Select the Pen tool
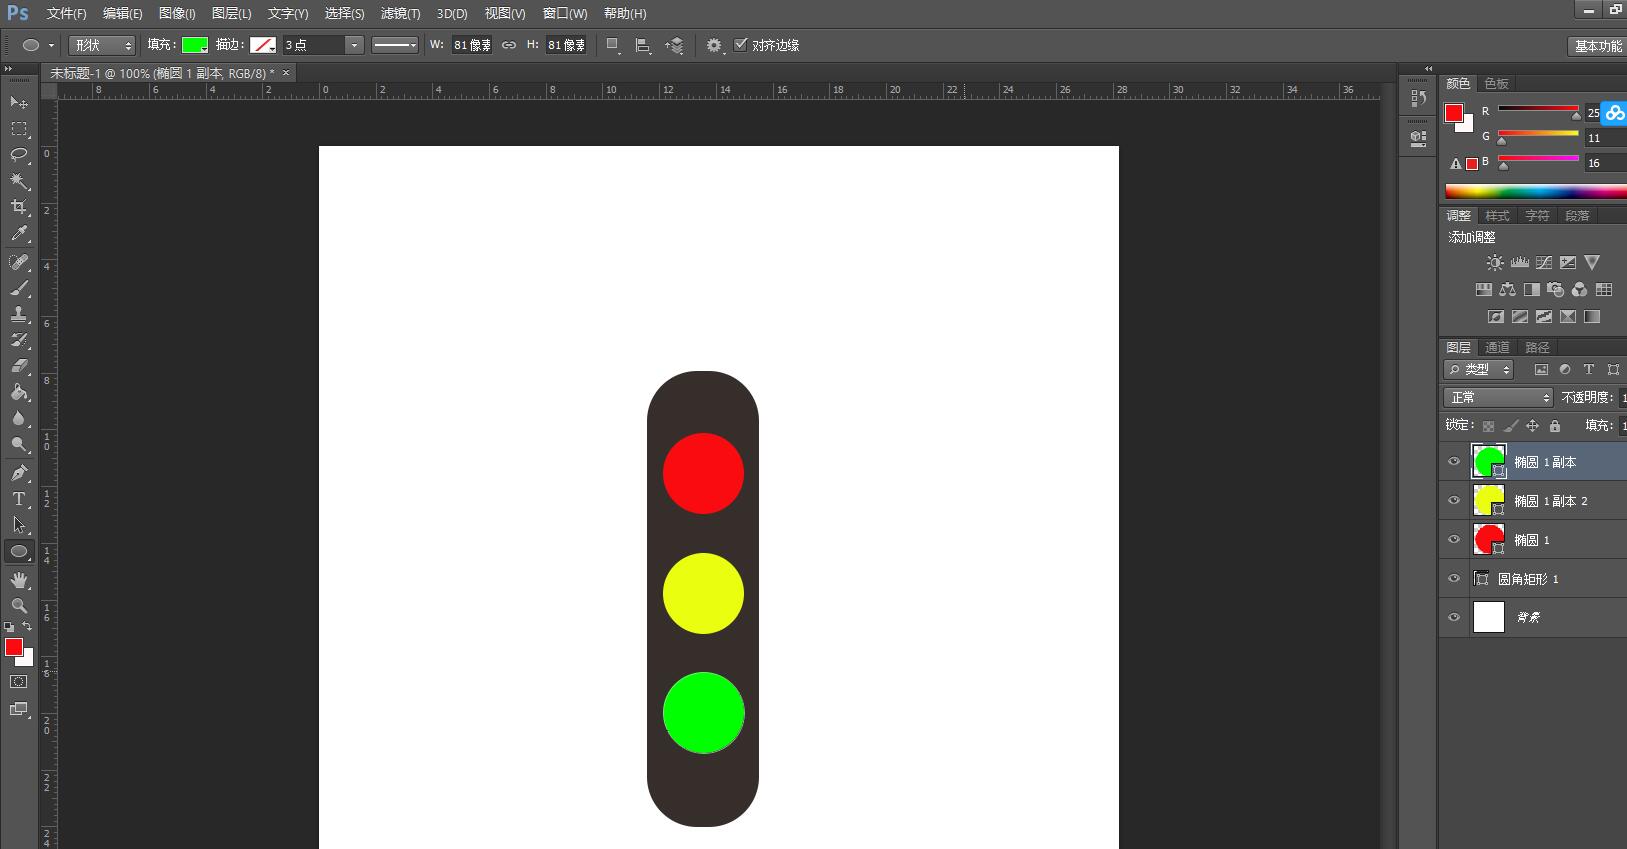The height and width of the screenshot is (849, 1627). point(19,473)
